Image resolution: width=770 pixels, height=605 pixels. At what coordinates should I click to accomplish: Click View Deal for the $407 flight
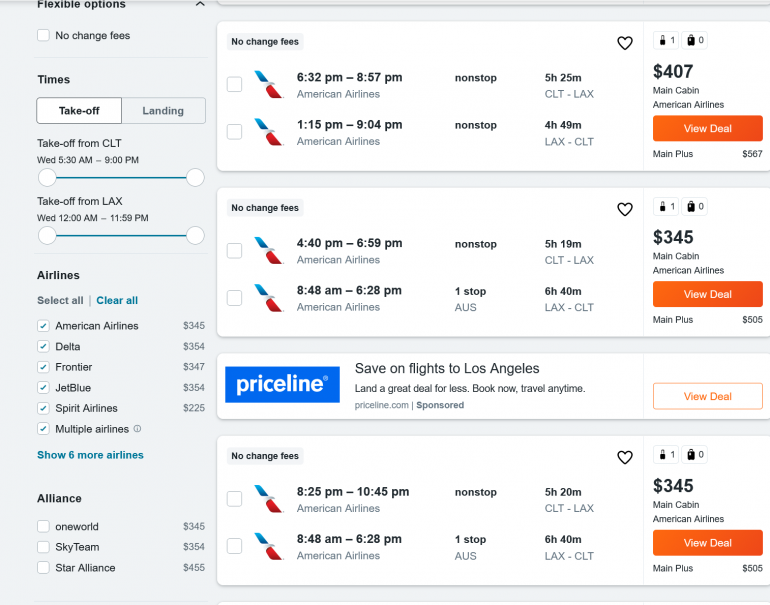(x=707, y=129)
